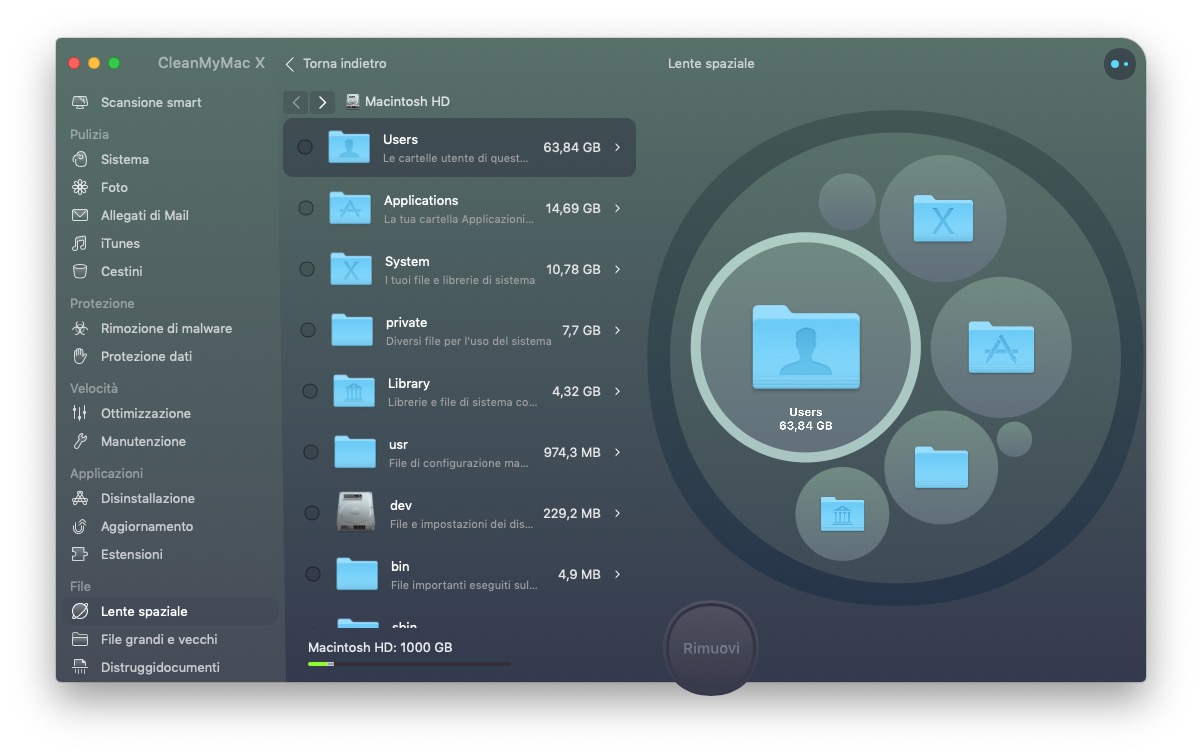
Task: Click the Allegati di Mail envelope icon
Action: [x=80, y=216]
